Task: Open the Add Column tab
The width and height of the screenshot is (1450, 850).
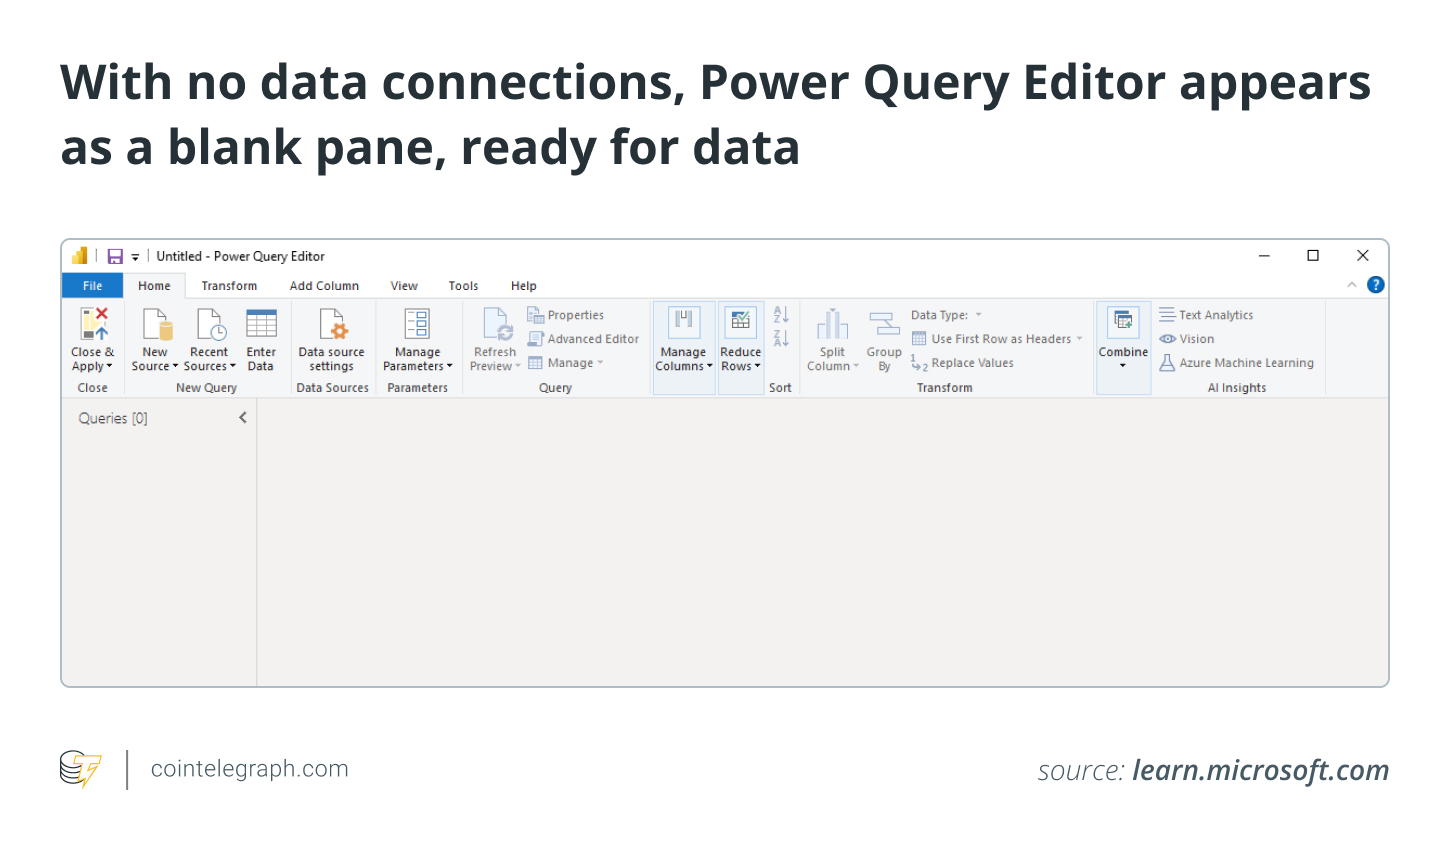Action: click(x=324, y=286)
